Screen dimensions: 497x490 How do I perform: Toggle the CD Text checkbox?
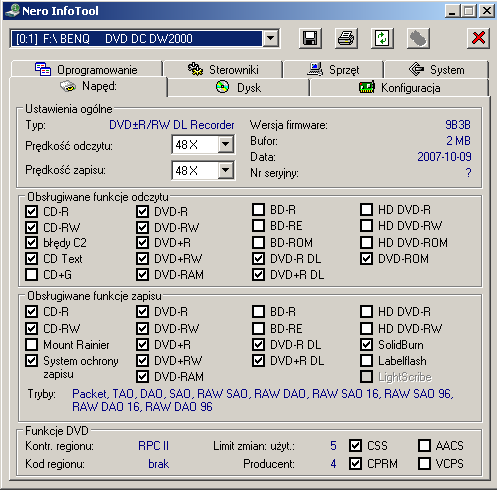(x=32, y=259)
